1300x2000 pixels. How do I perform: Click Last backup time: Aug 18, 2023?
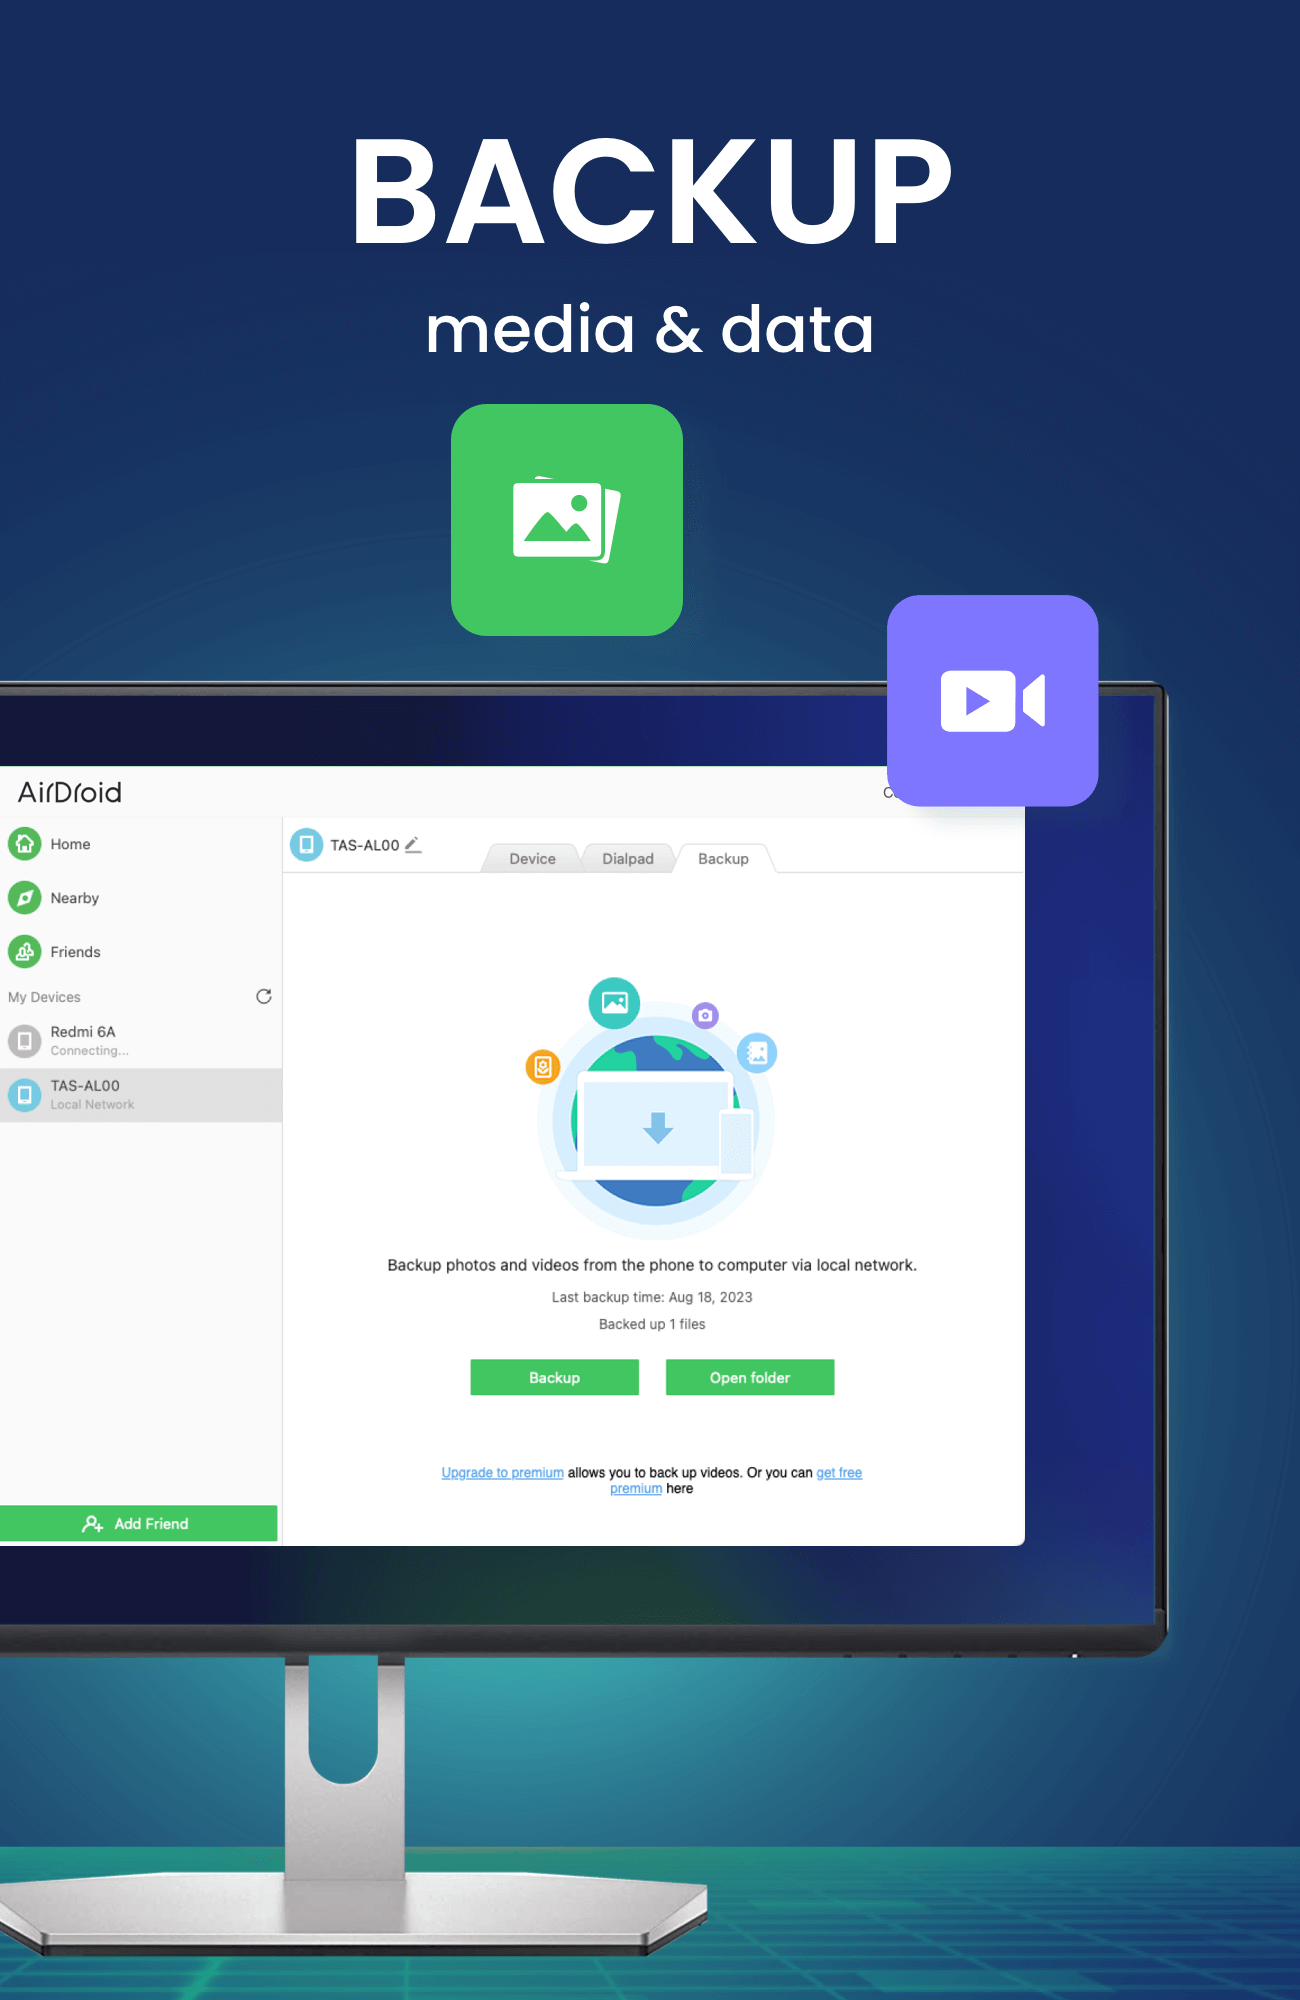652,1297
